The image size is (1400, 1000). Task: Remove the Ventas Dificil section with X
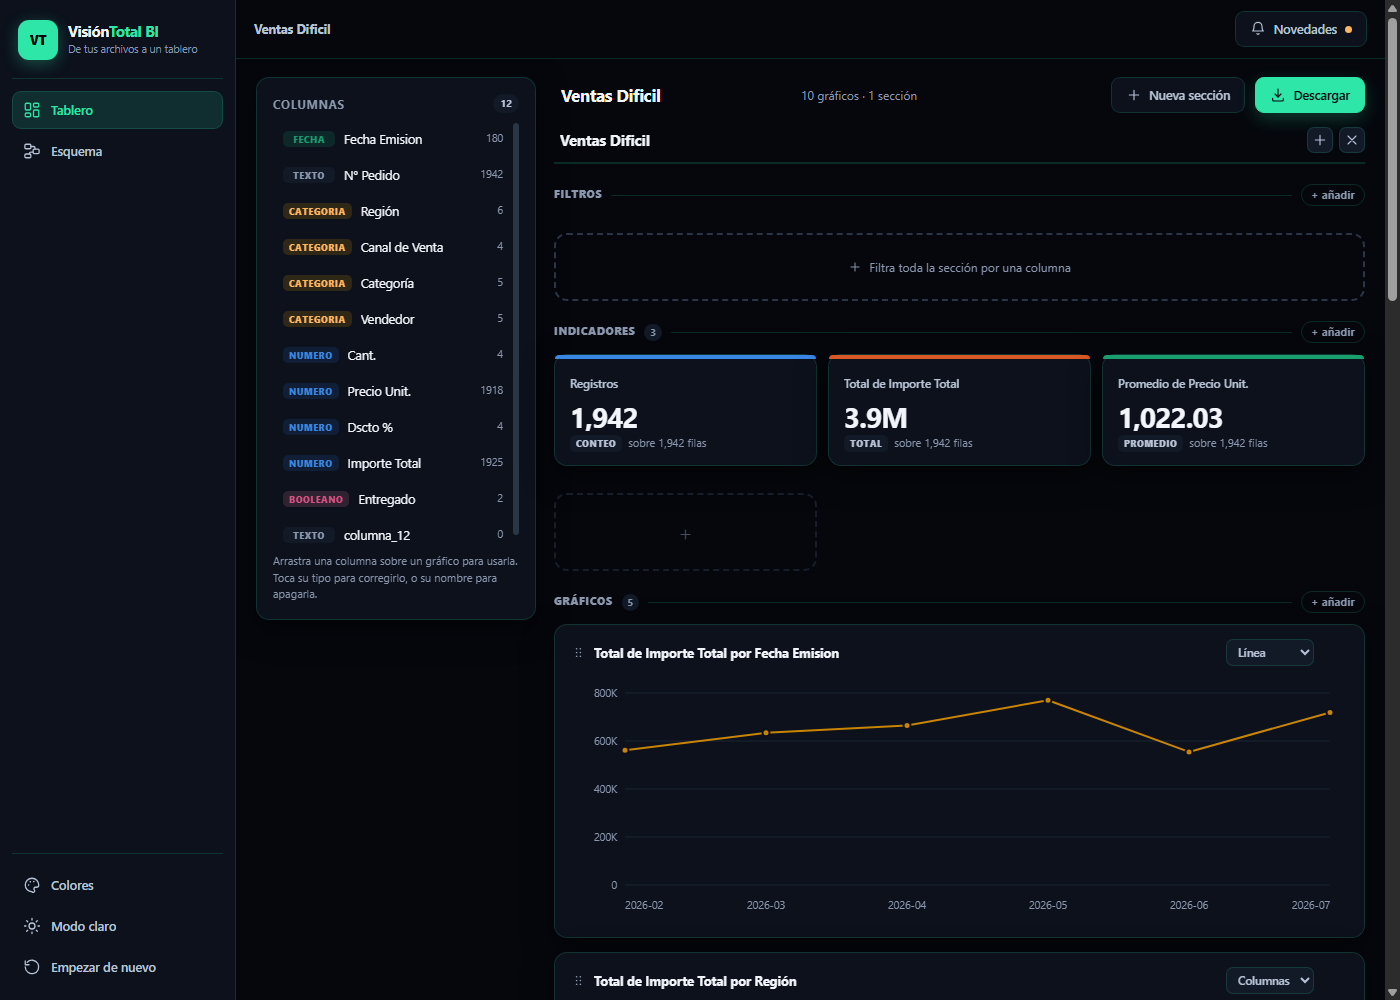[x=1352, y=140]
